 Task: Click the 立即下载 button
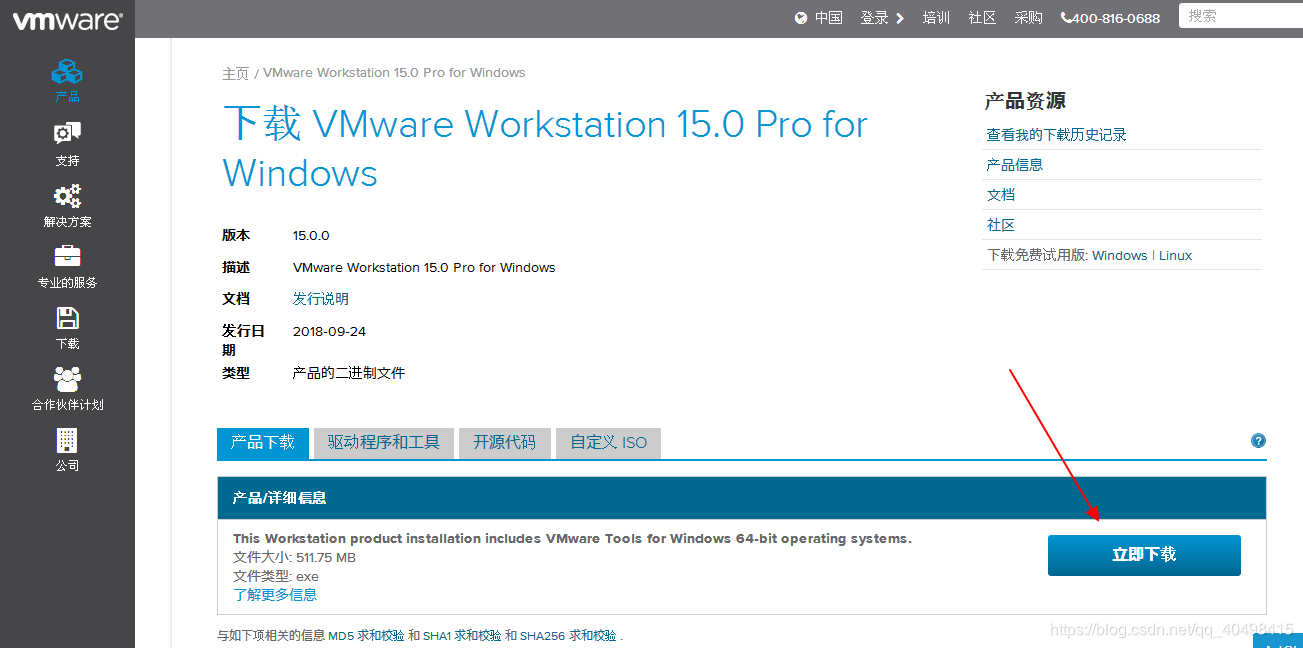coord(1144,555)
